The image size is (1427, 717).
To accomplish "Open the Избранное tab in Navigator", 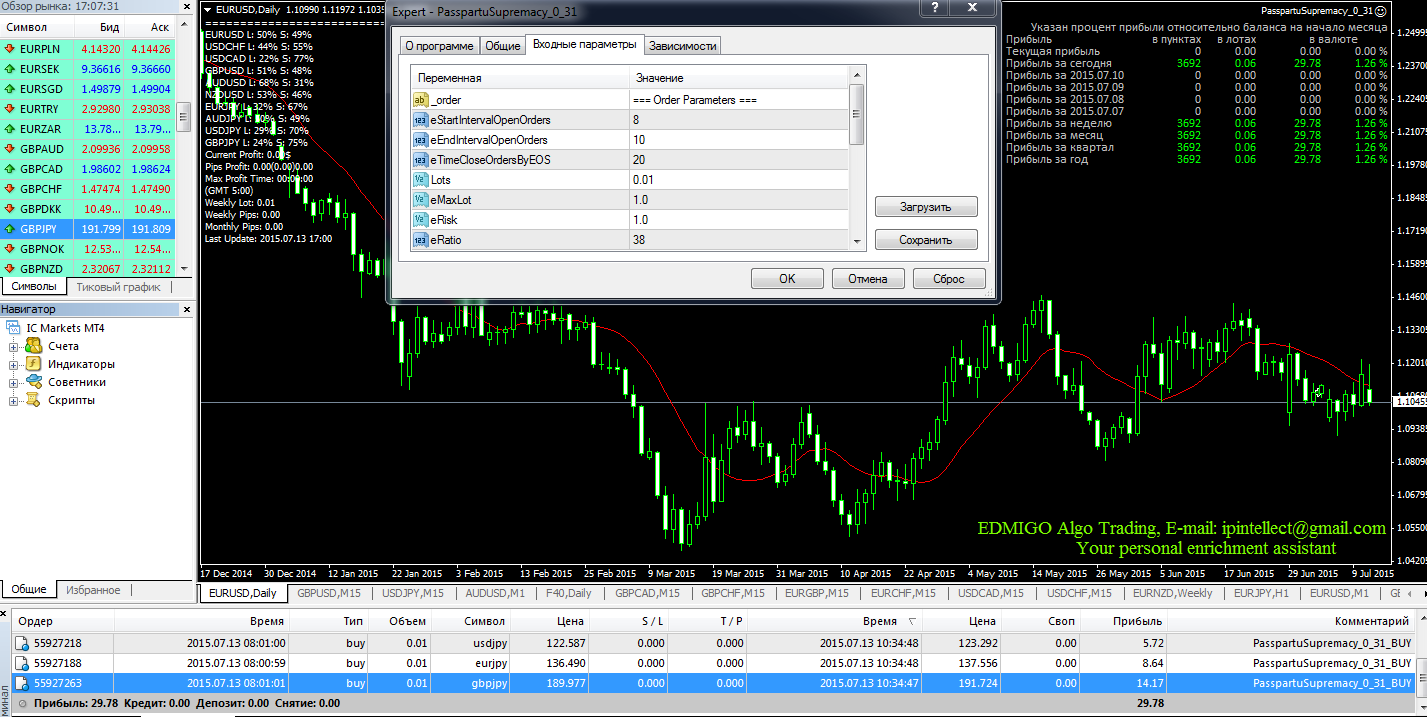I will point(93,590).
